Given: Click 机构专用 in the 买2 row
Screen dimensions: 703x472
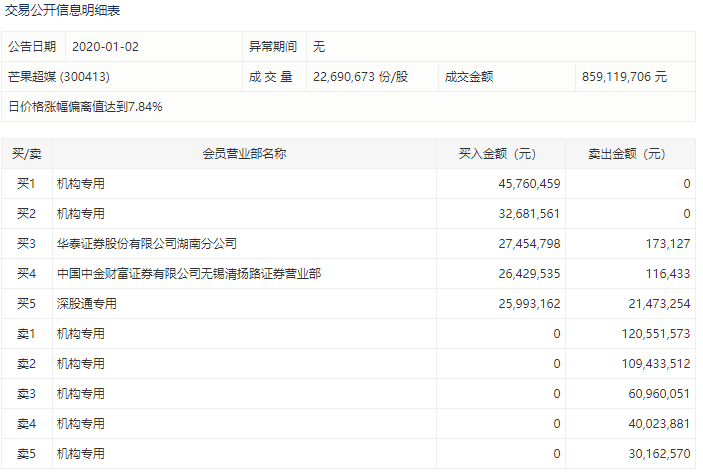Looking at the screenshot, I should 81,214.
